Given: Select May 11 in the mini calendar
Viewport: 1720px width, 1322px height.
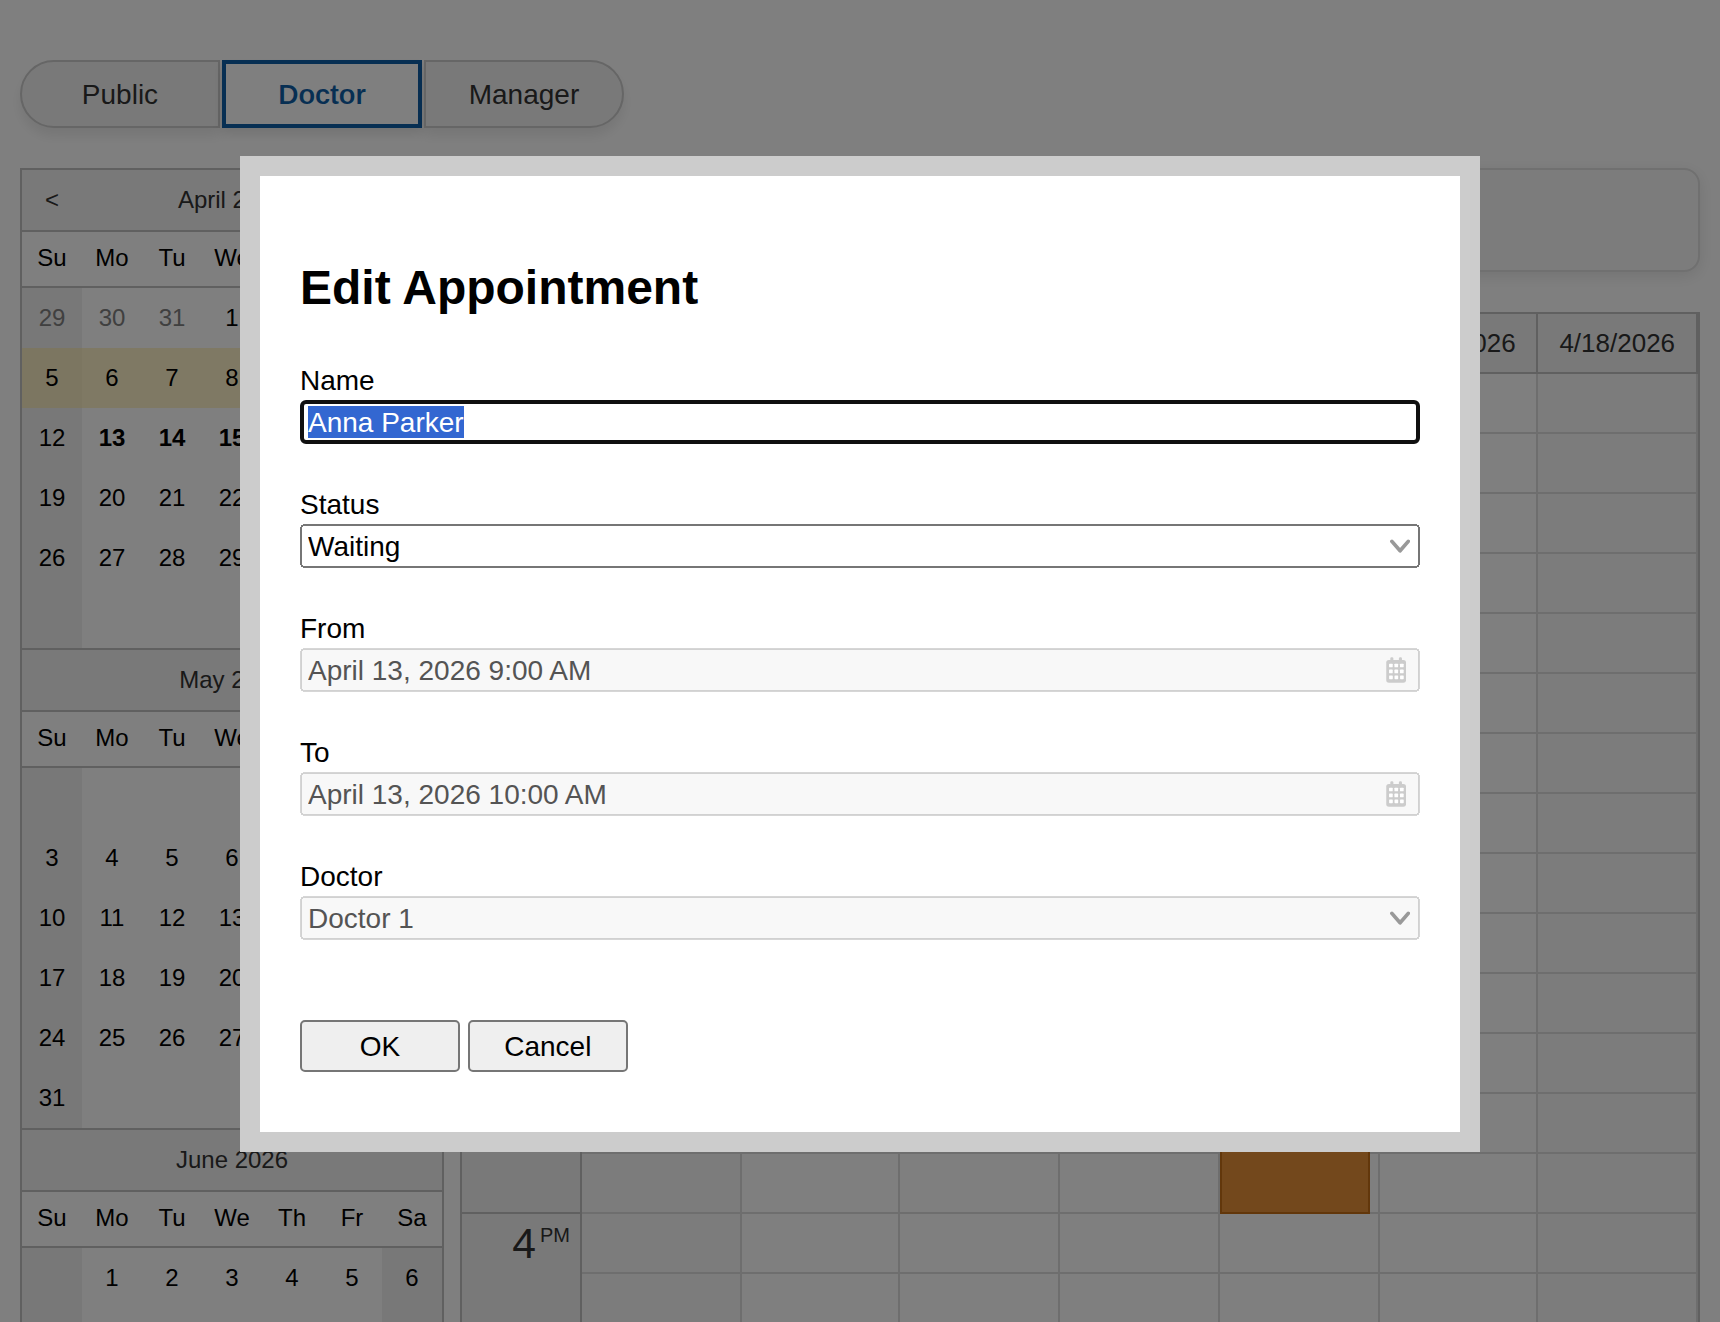Looking at the screenshot, I should pos(111,918).
